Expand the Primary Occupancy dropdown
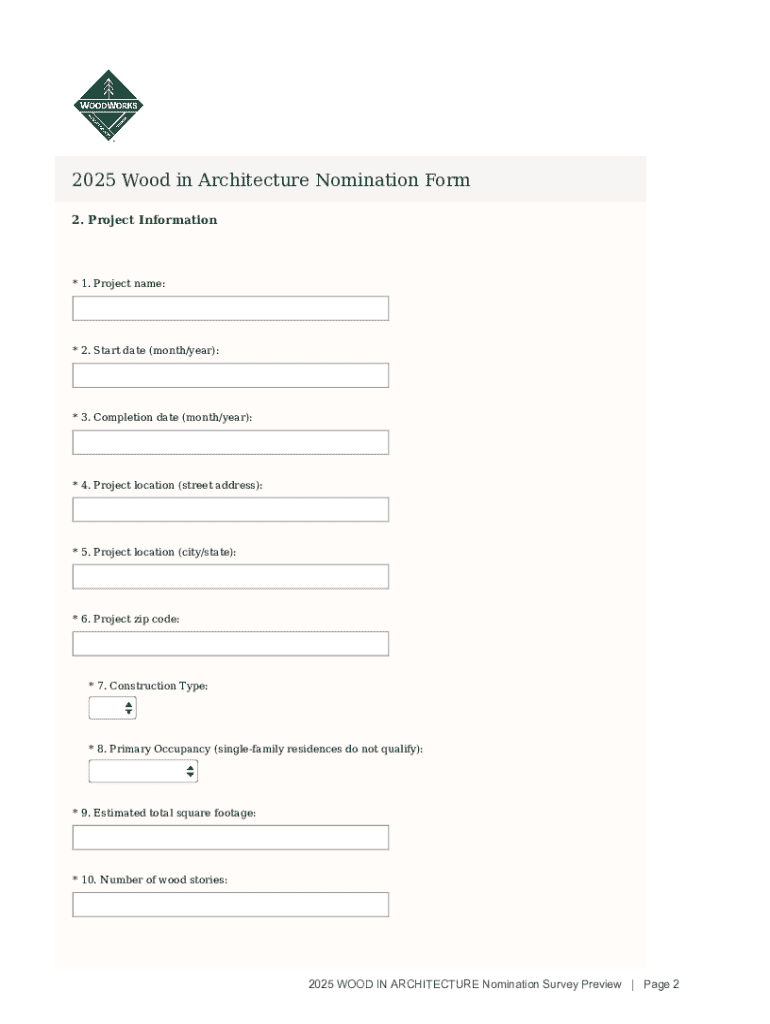Viewport: 770px width, 1024px height. 144,771
